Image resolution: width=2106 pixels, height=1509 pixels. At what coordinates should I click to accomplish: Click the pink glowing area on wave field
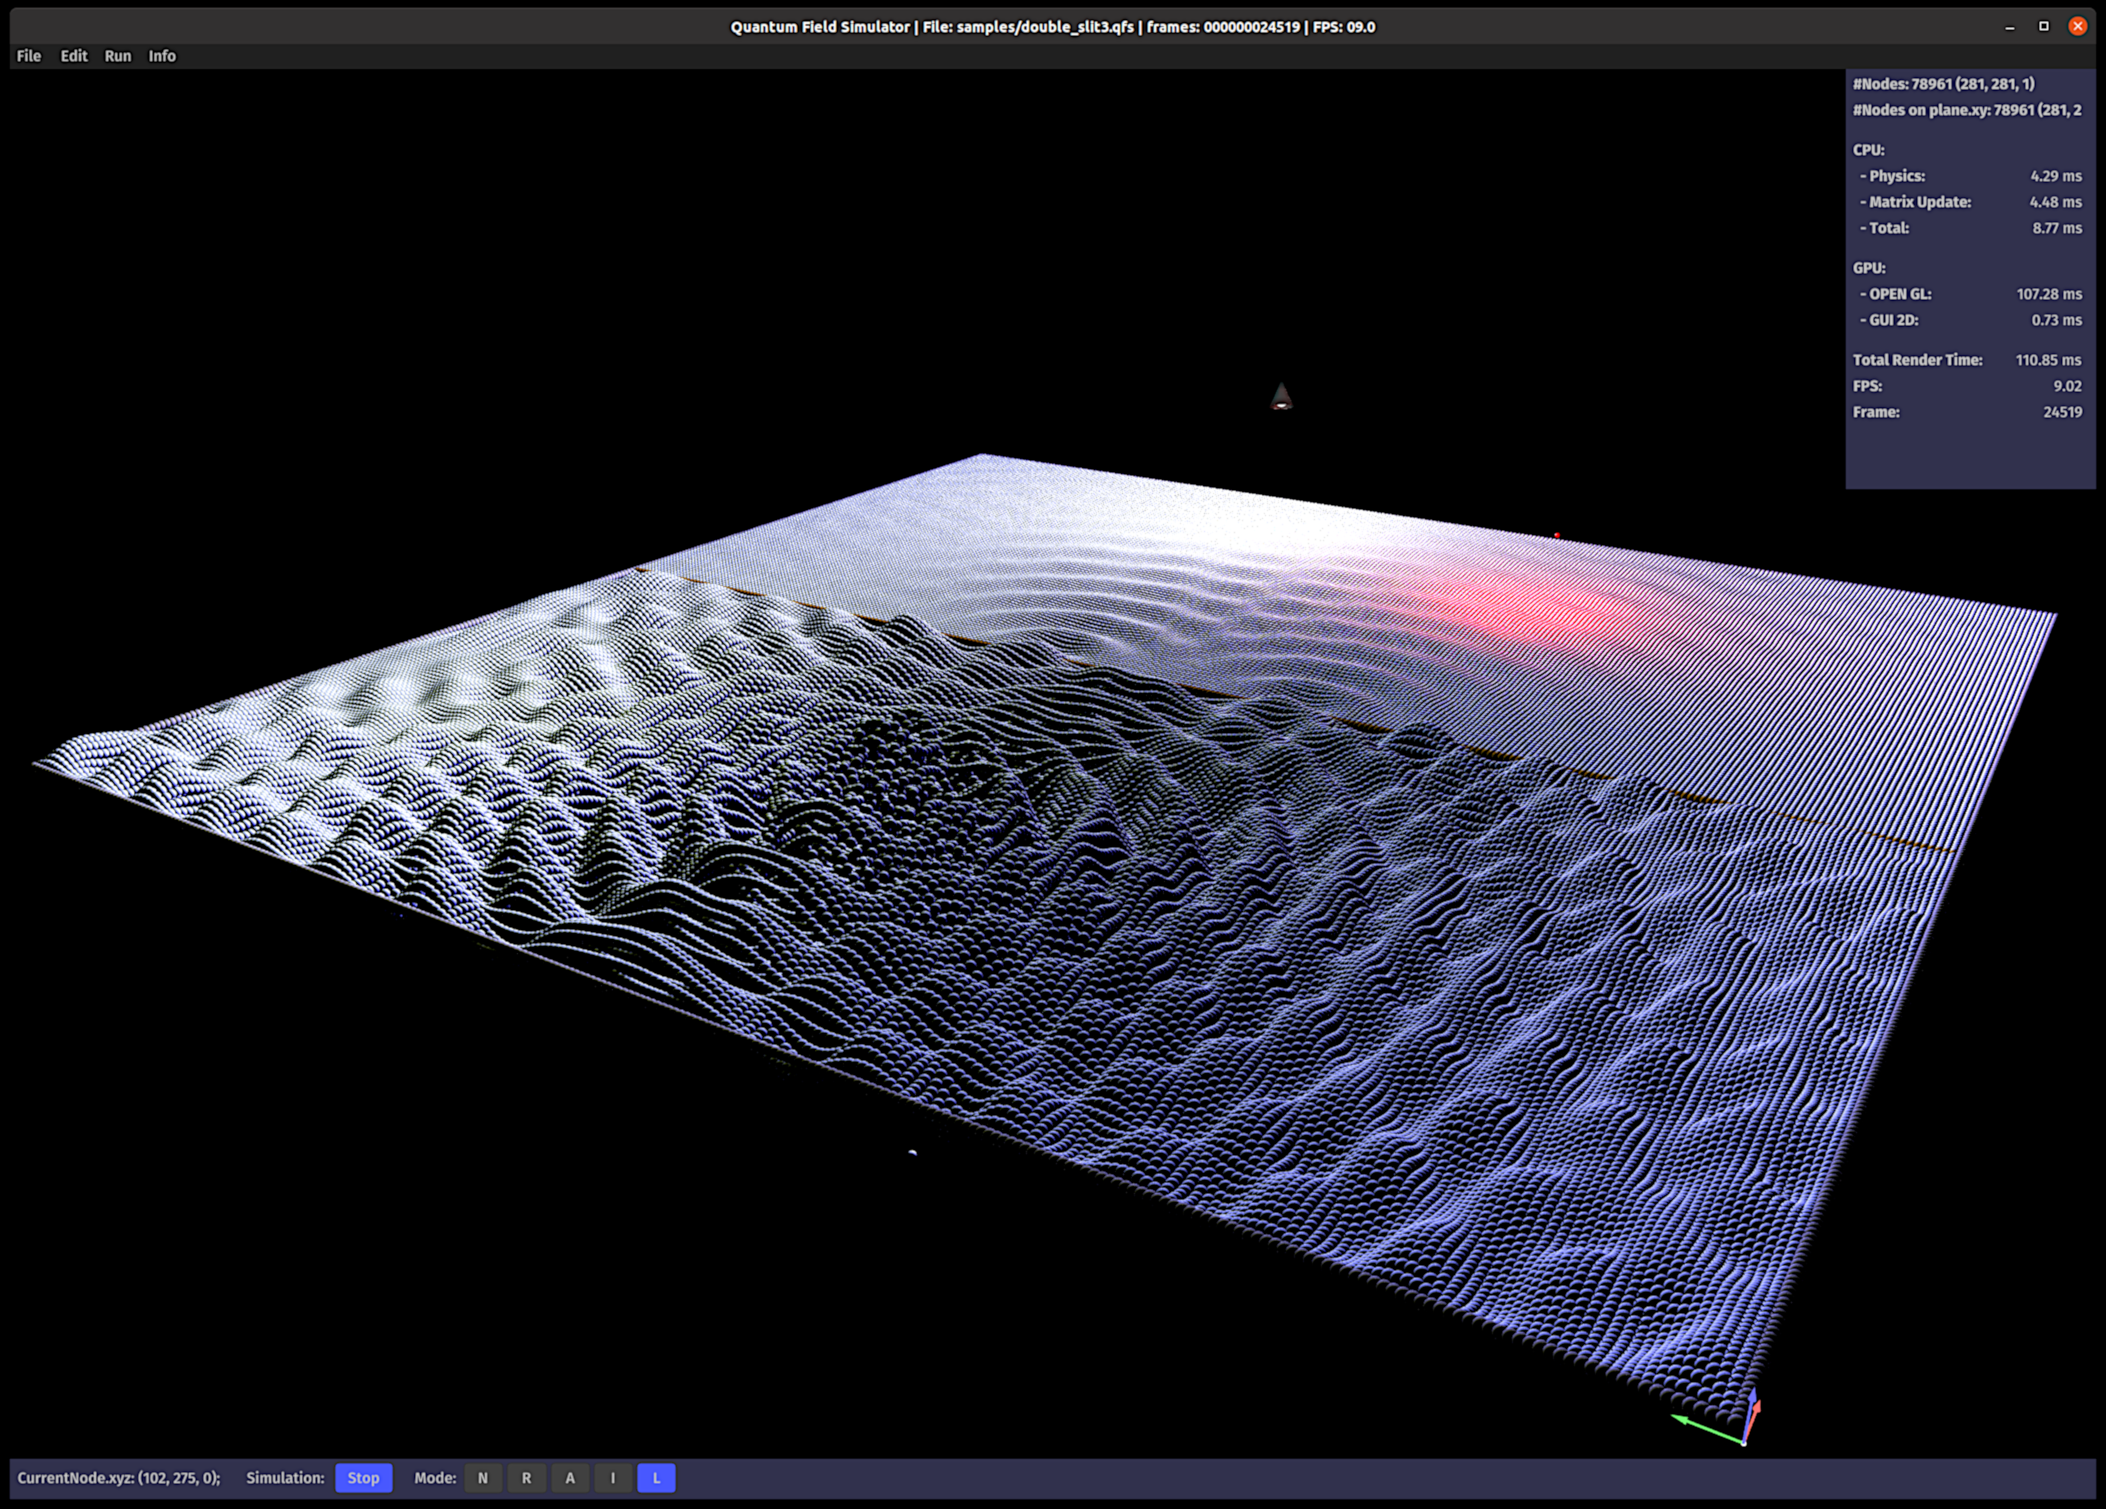tap(1540, 605)
